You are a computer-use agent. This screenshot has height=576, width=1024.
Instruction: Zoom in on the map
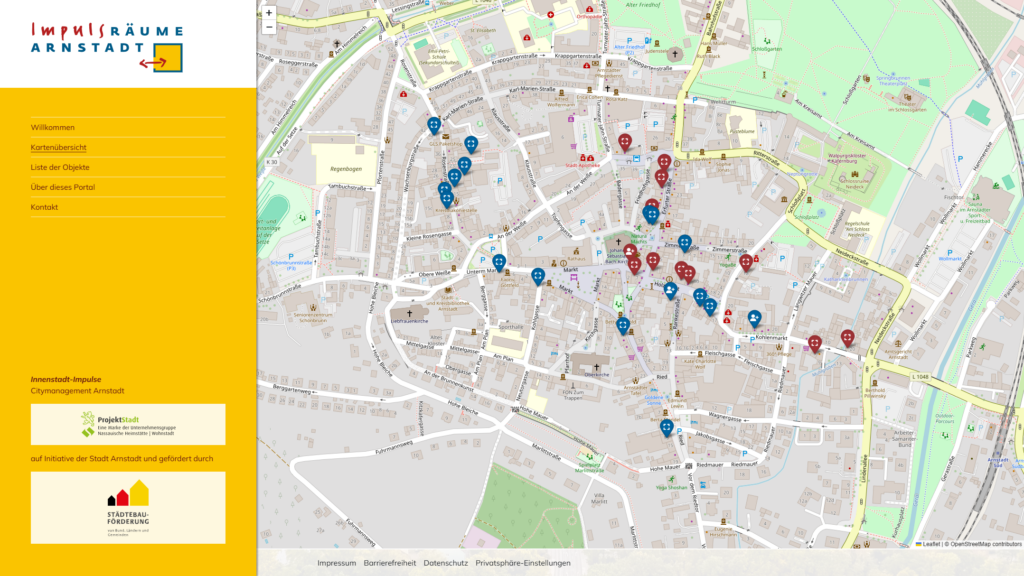click(x=268, y=12)
